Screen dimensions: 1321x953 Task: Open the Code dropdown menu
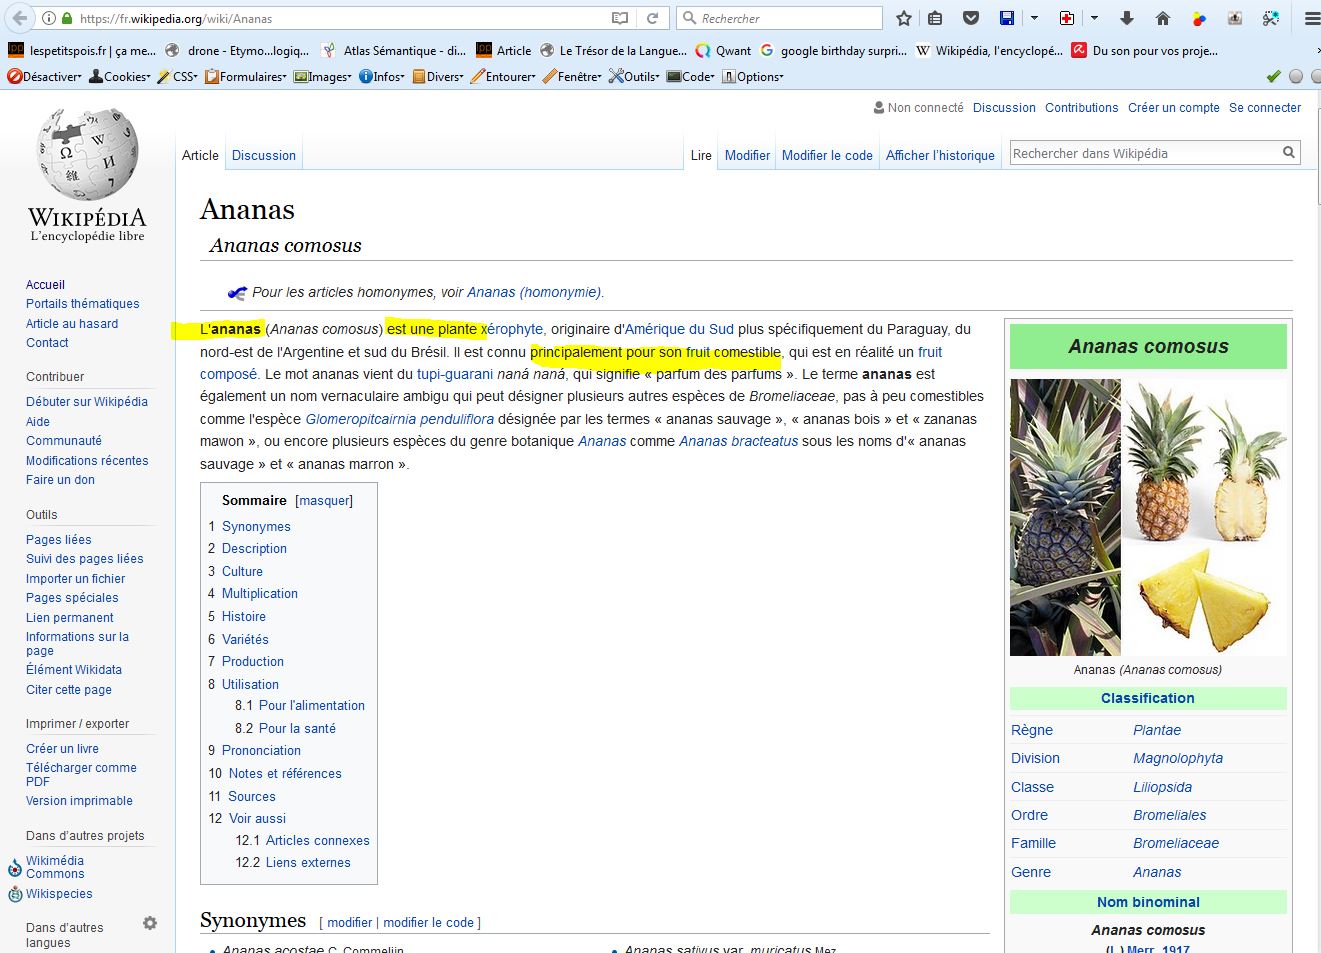pyautogui.click(x=691, y=76)
